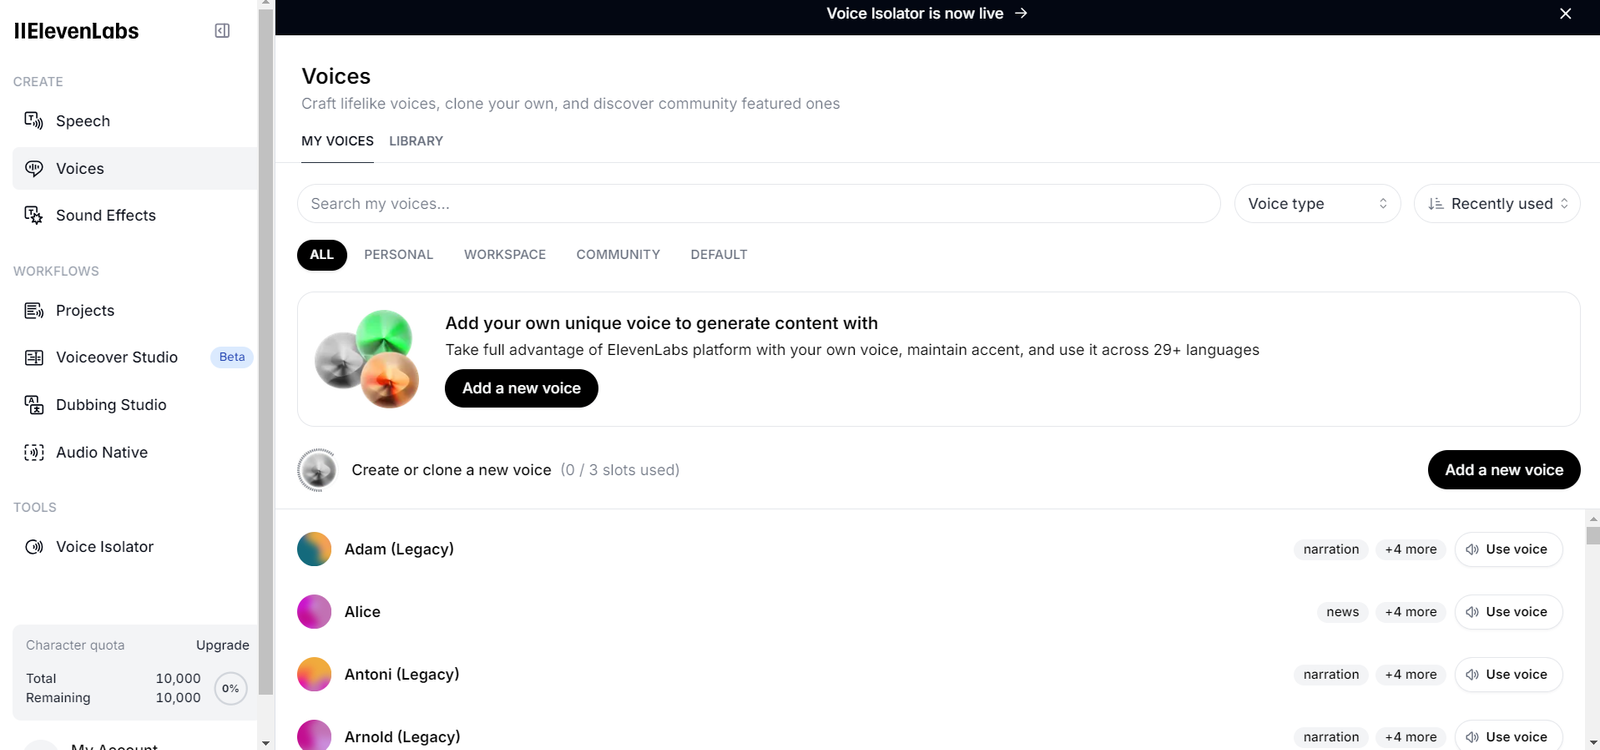Filter voices by PERSONAL category

point(398,255)
